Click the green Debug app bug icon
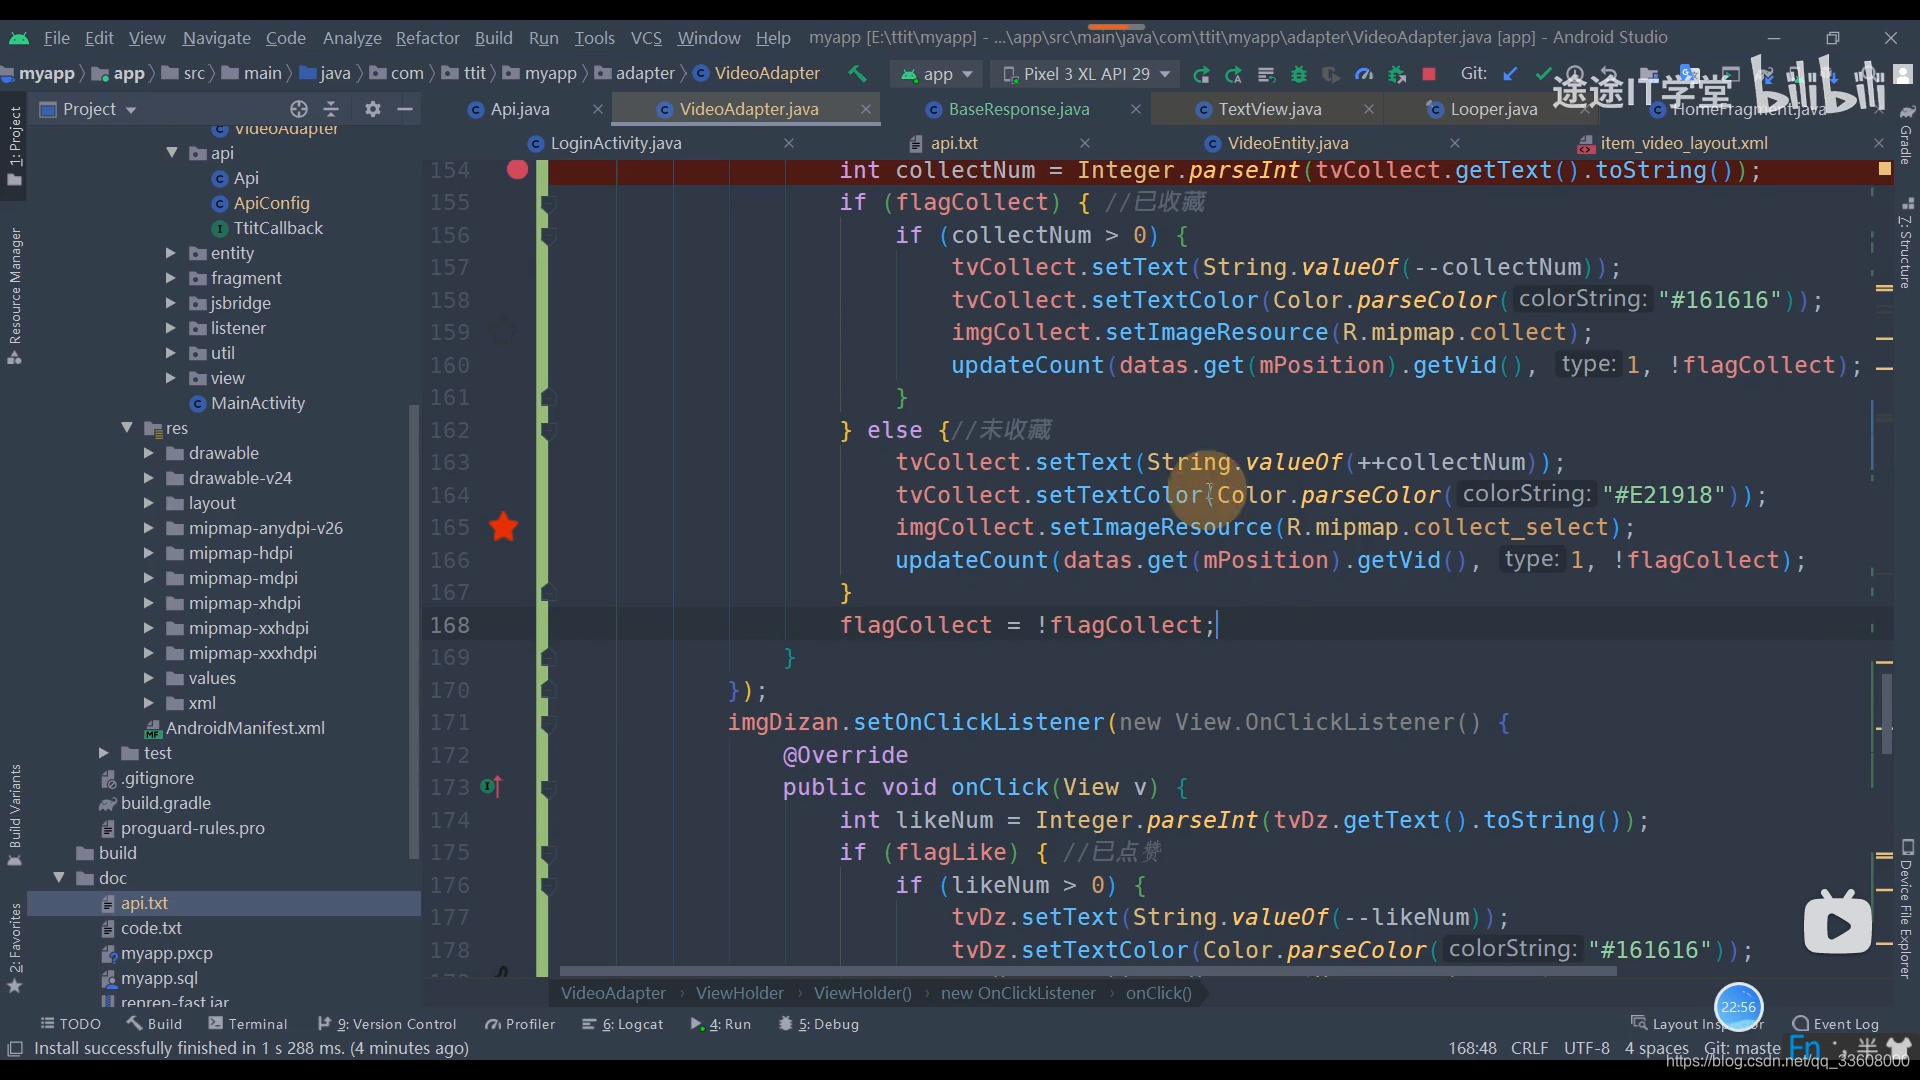This screenshot has width=1920, height=1080. tap(1299, 74)
